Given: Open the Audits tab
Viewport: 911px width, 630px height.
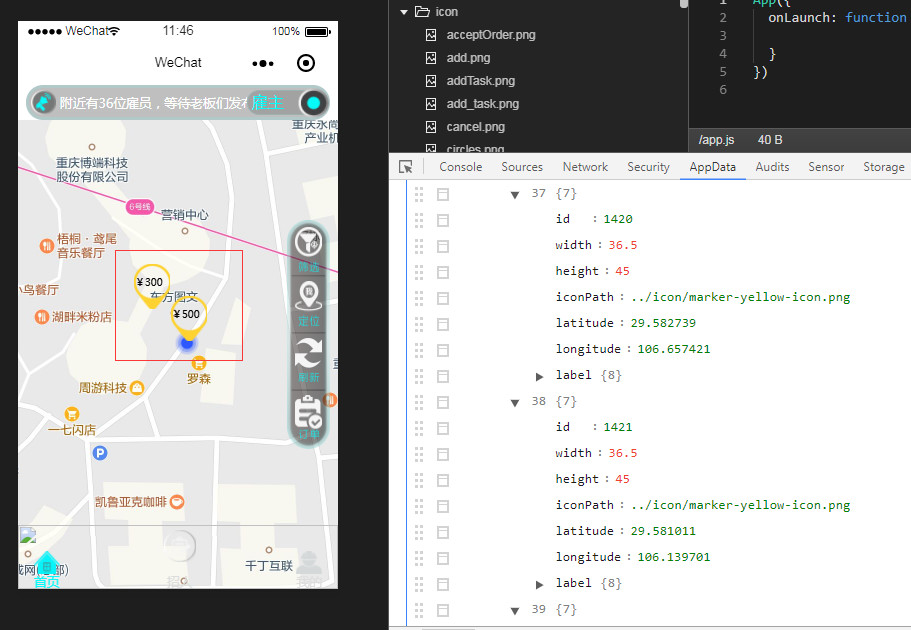Looking at the screenshot, I should tap(772, 167).
